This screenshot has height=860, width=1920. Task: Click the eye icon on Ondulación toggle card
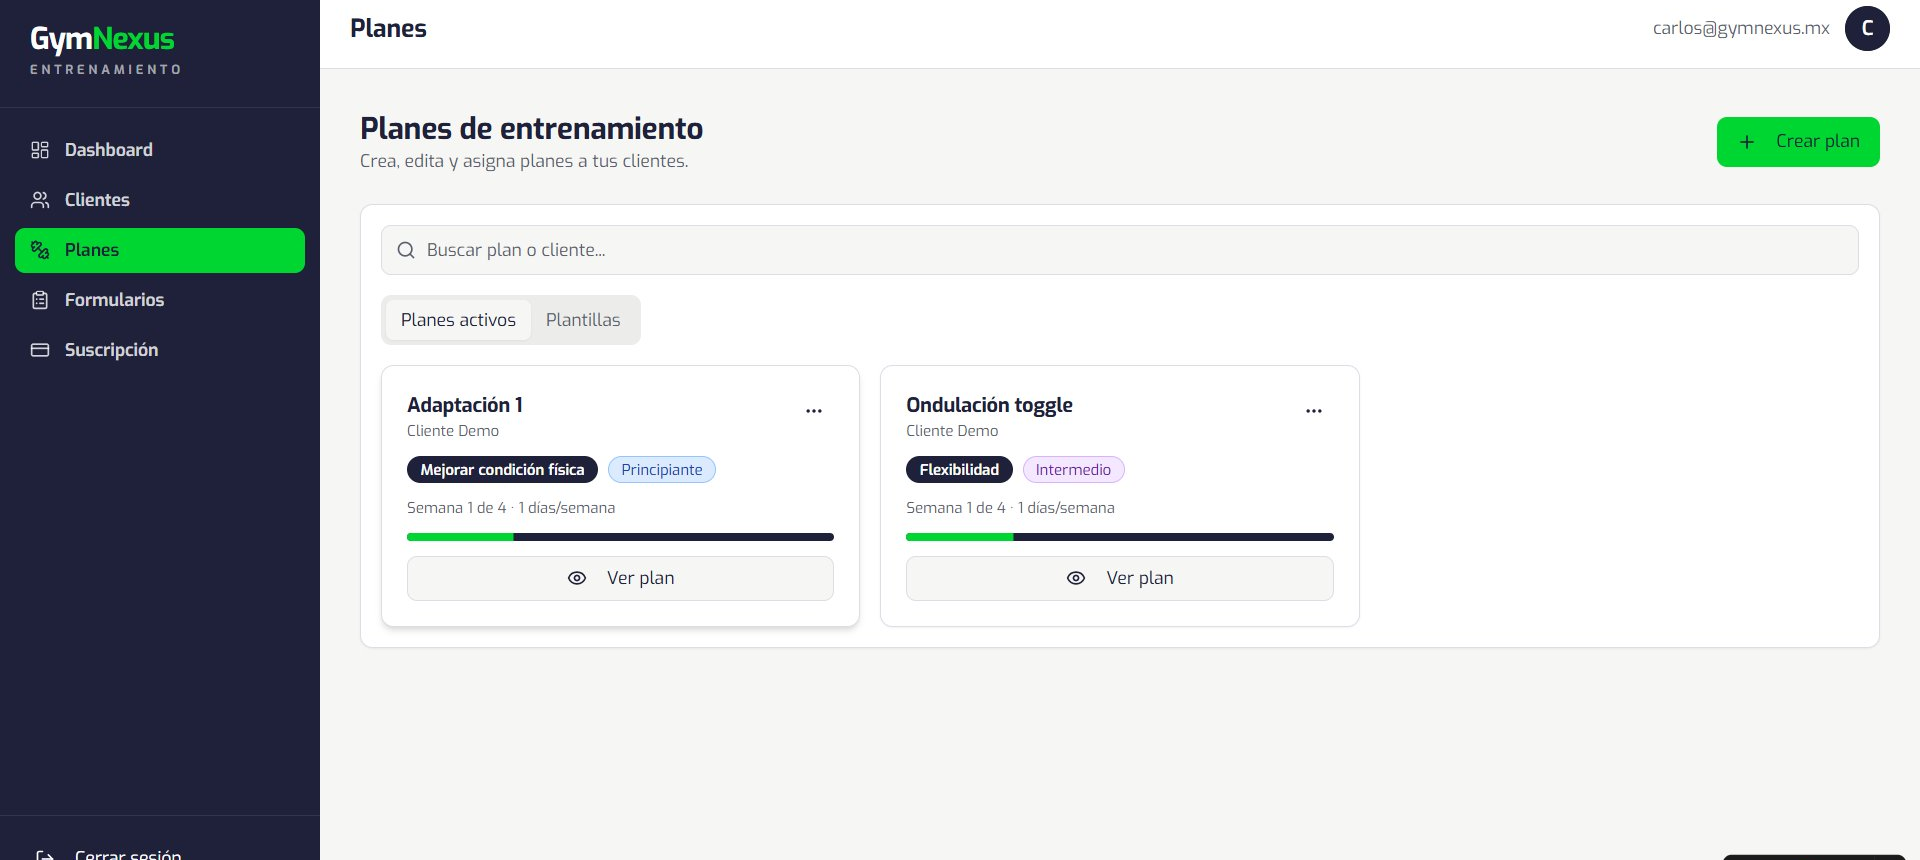coord(1076,578)
